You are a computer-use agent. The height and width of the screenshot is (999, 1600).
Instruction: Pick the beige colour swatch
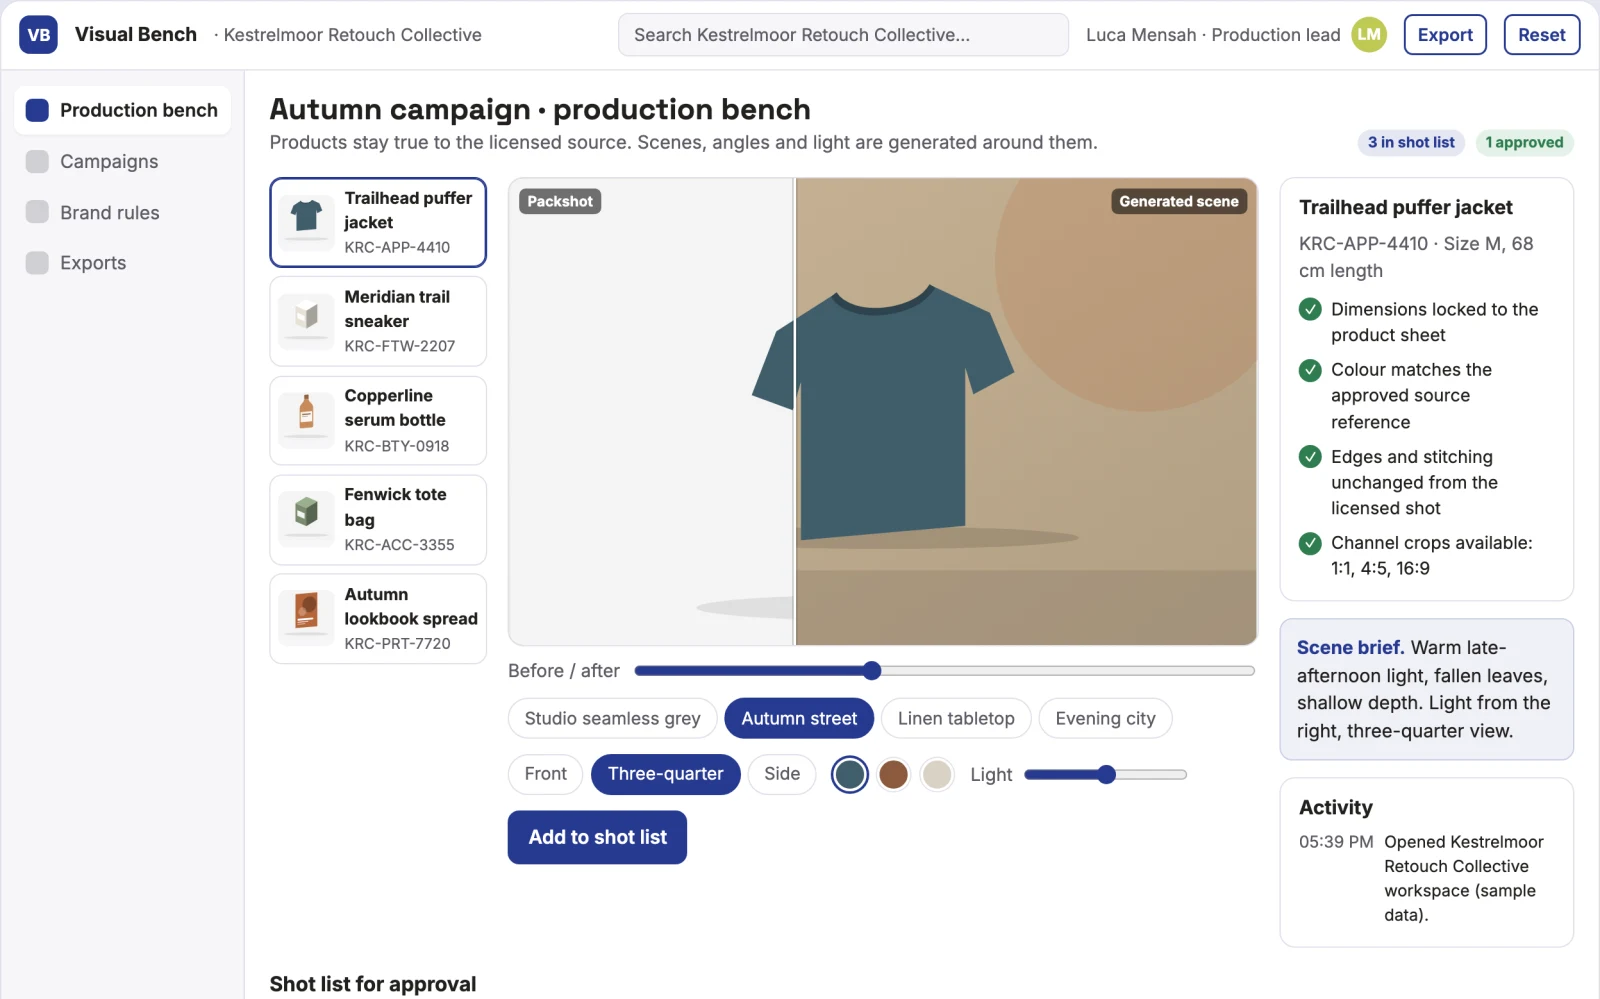tap(937, 774)
